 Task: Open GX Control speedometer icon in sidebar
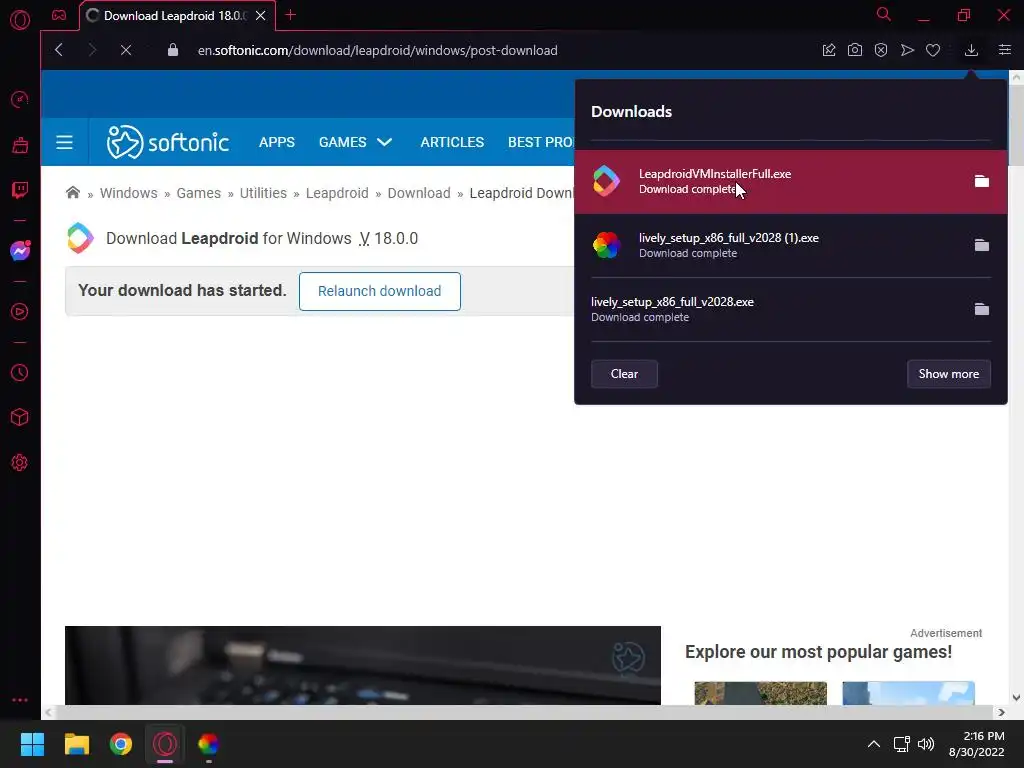tap(20, 99)
